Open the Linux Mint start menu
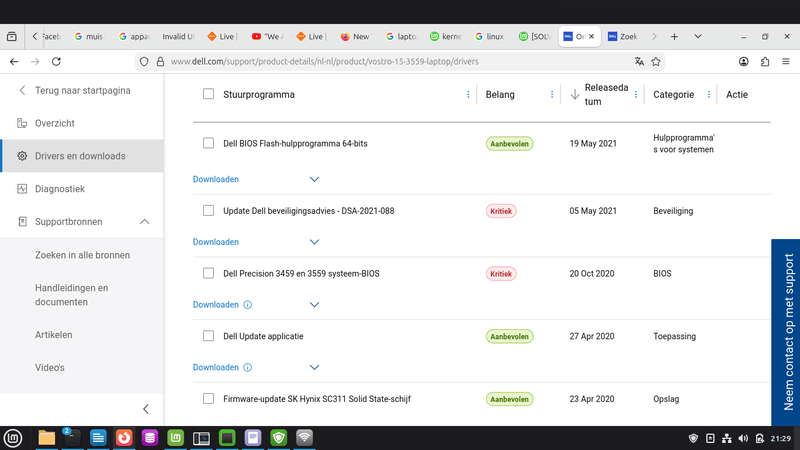 point(13,438)
